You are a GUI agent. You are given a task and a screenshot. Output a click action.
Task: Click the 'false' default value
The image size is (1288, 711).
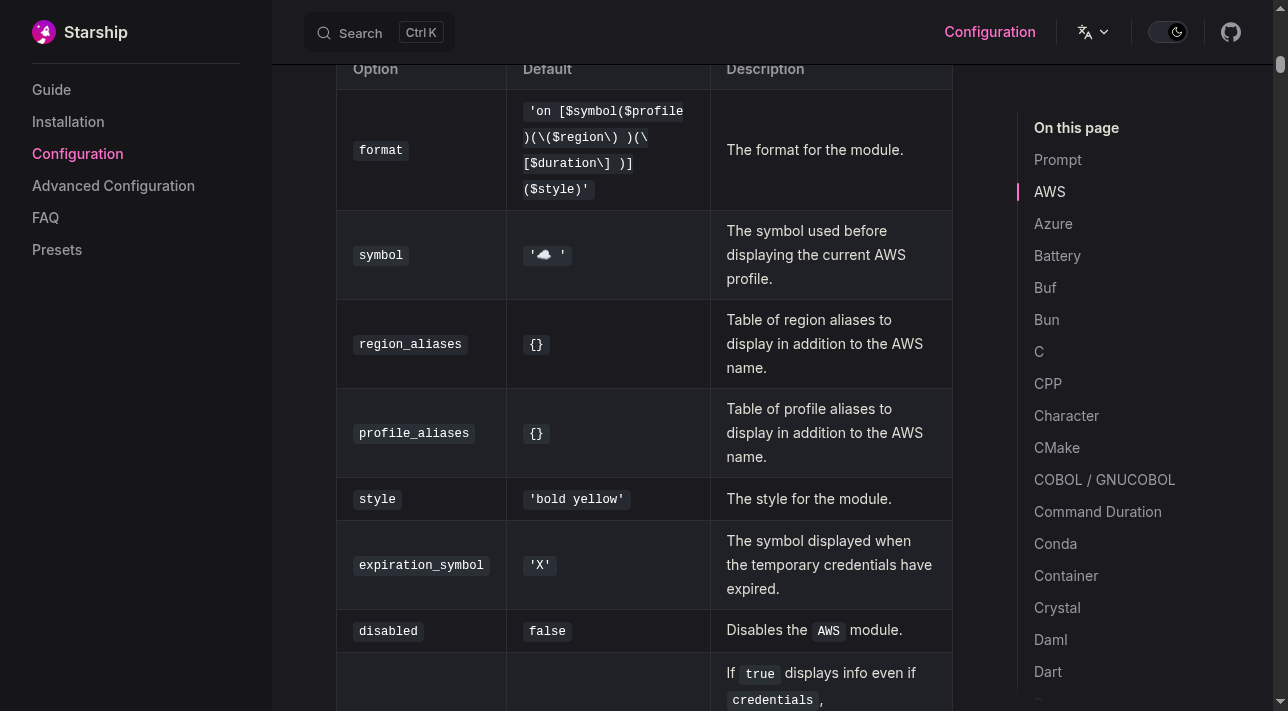[547, 631]
